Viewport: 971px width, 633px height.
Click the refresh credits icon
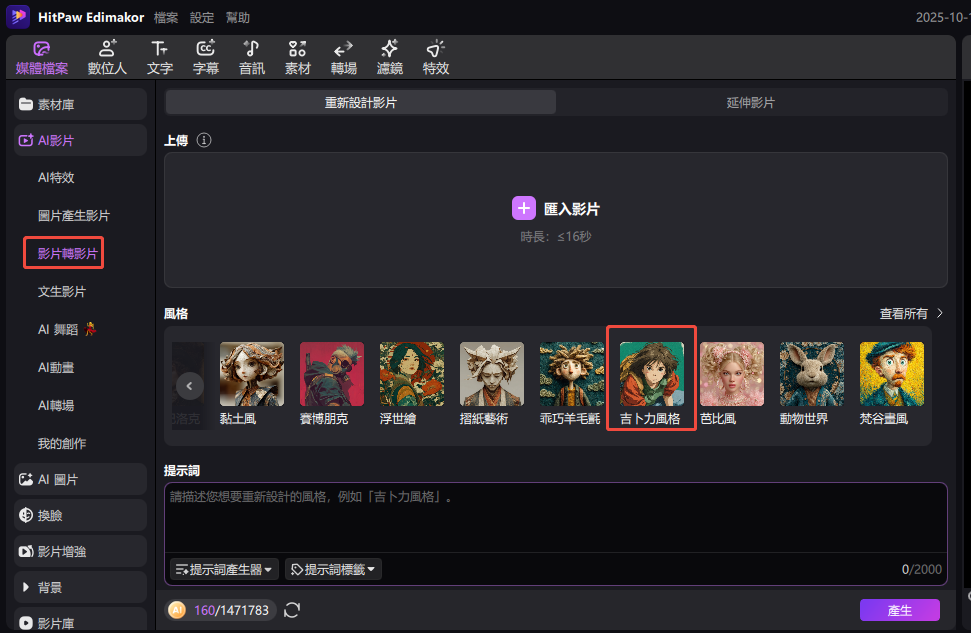[x=292, y=610]
